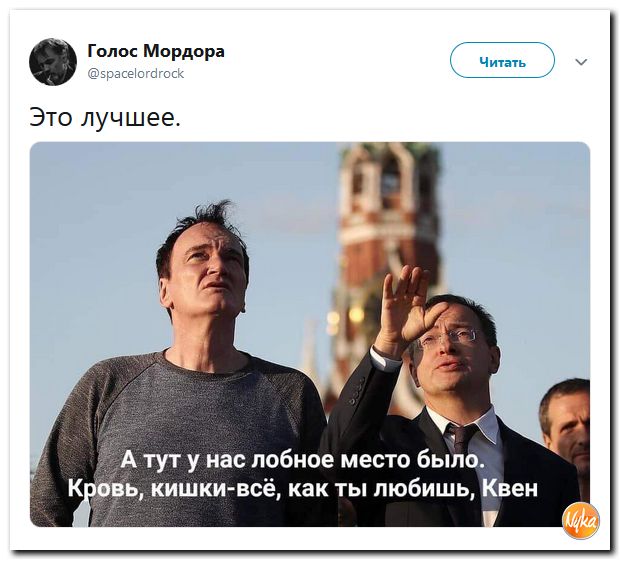Open the @spacelordrock handle link
The height and width of the screenshot is (561, 621).
(135, 74)
